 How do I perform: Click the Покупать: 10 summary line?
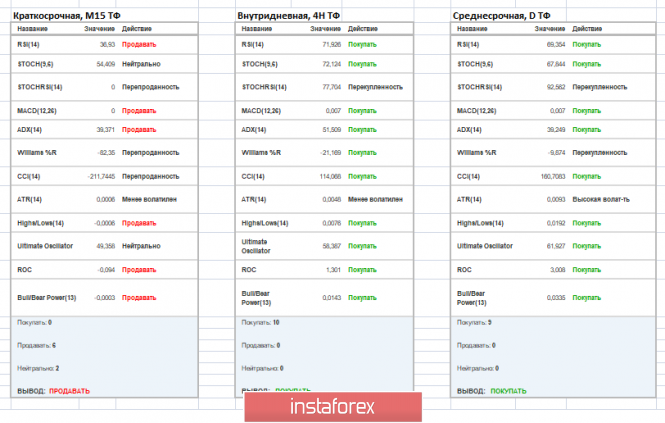262,323
